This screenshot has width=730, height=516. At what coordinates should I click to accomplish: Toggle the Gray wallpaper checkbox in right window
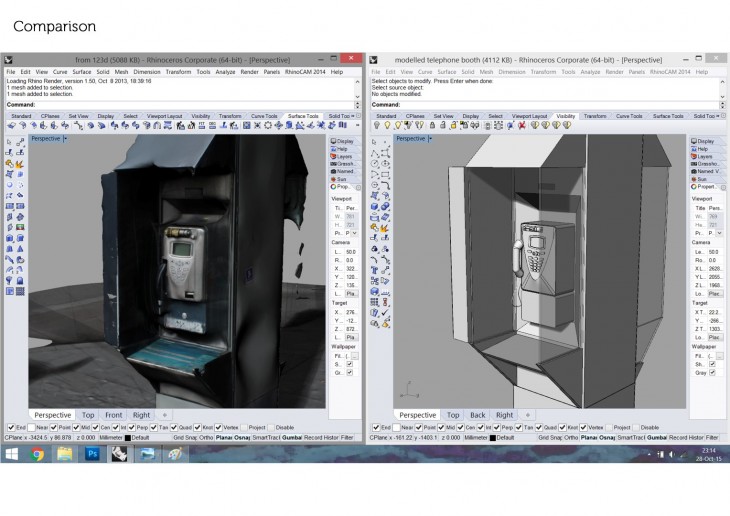(713, 372)
